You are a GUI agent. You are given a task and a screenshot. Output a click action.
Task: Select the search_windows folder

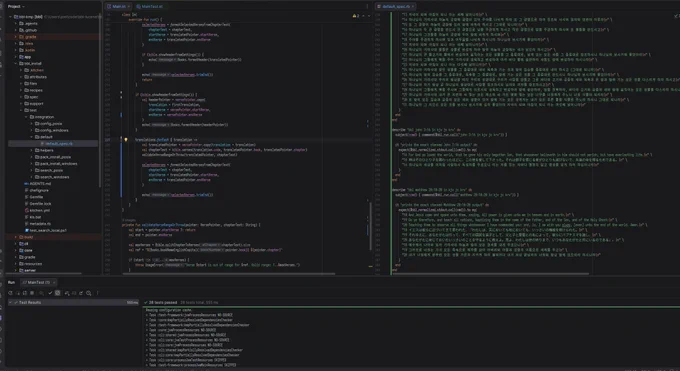[x=52, y=177]
